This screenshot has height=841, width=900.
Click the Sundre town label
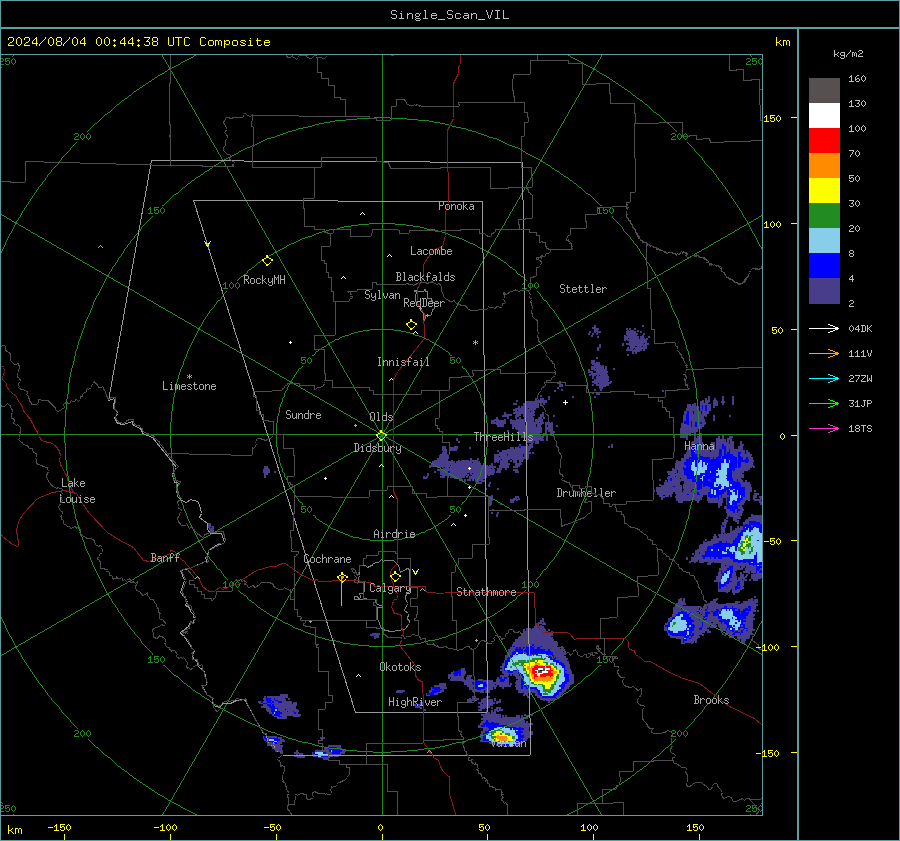[303, 415]
